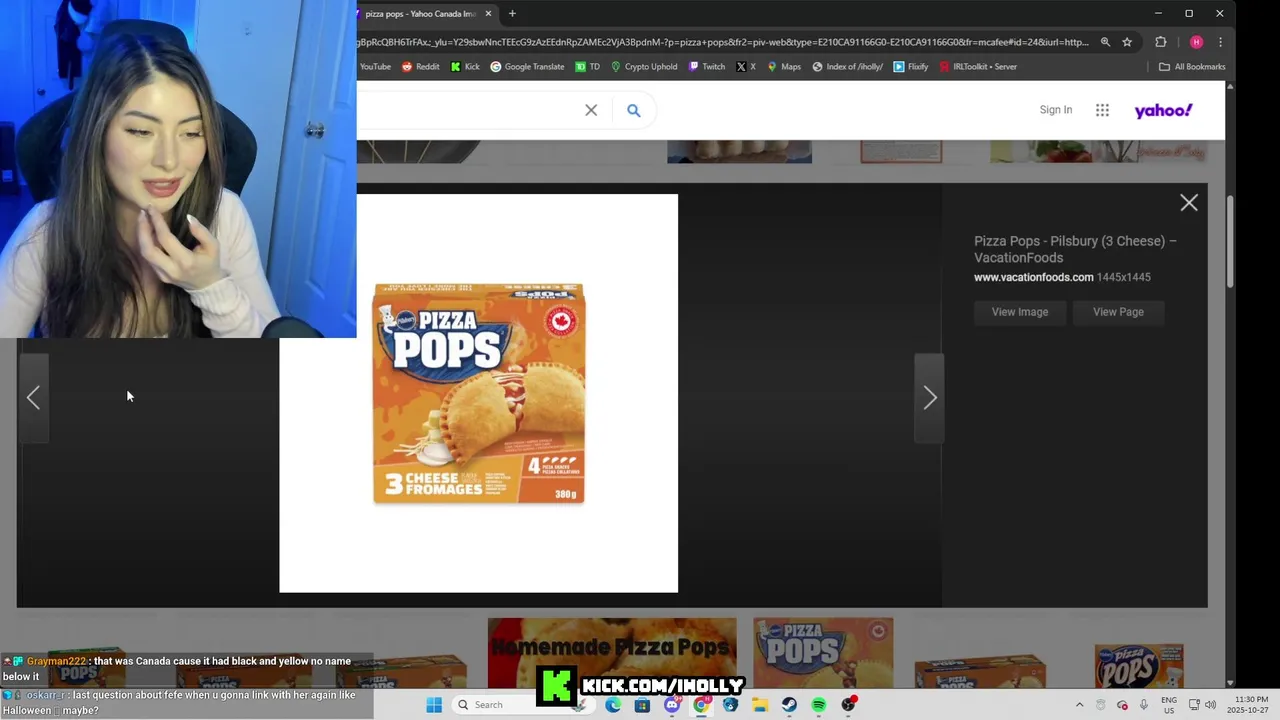Close the pizza pops browser tab

488,14
